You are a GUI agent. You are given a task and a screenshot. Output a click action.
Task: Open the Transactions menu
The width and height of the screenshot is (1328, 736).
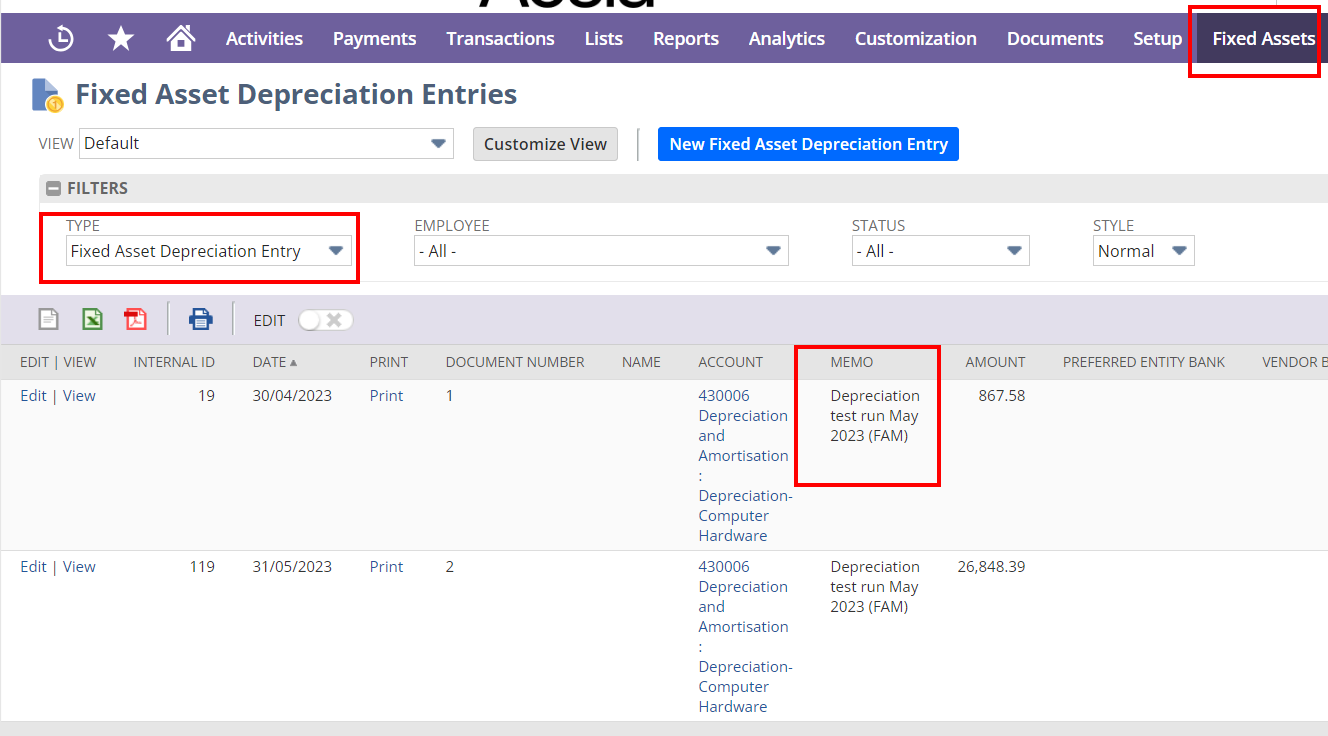click(500, 39)
